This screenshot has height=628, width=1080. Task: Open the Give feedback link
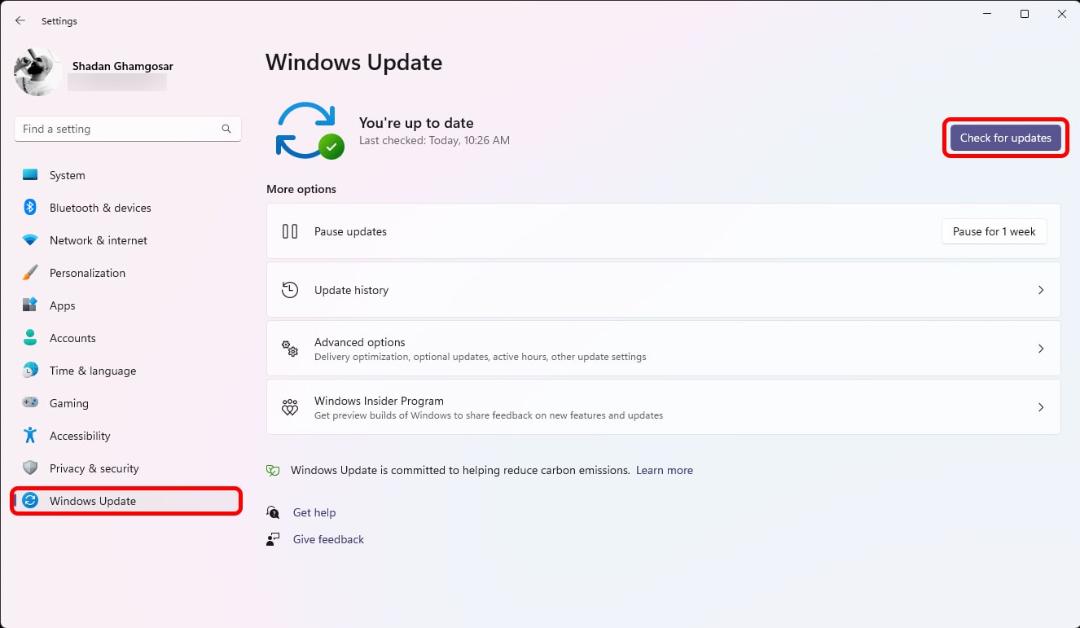[328, 539]
